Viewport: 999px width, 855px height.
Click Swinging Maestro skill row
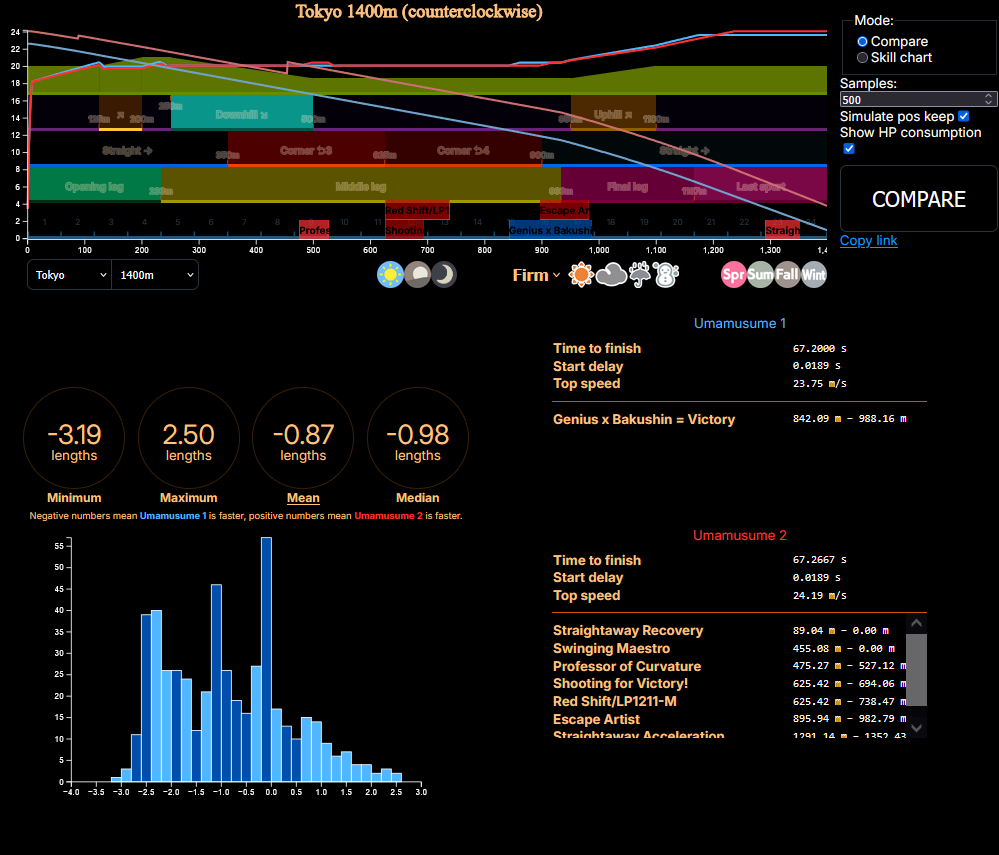pos(729,648)
